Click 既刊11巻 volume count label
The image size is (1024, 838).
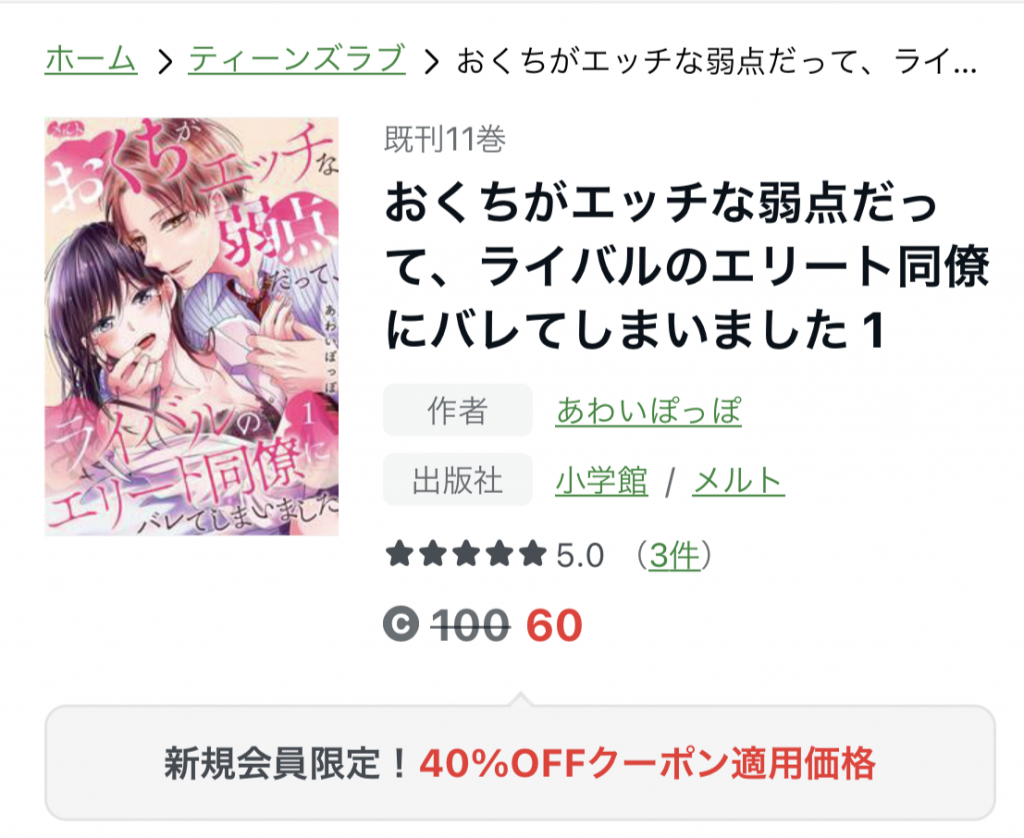tap(445, 139)
